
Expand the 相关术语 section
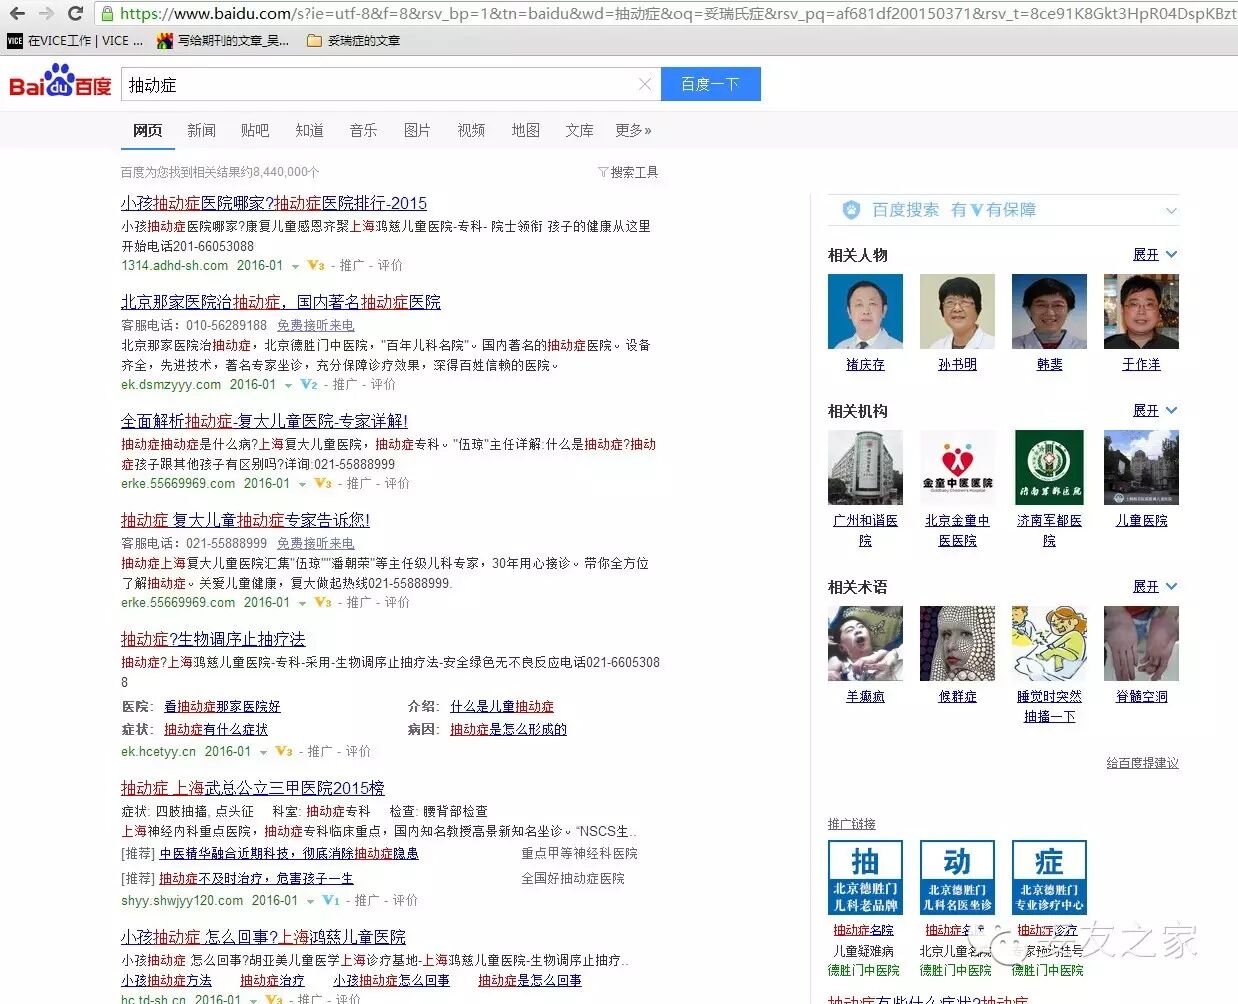[1155, 587]
